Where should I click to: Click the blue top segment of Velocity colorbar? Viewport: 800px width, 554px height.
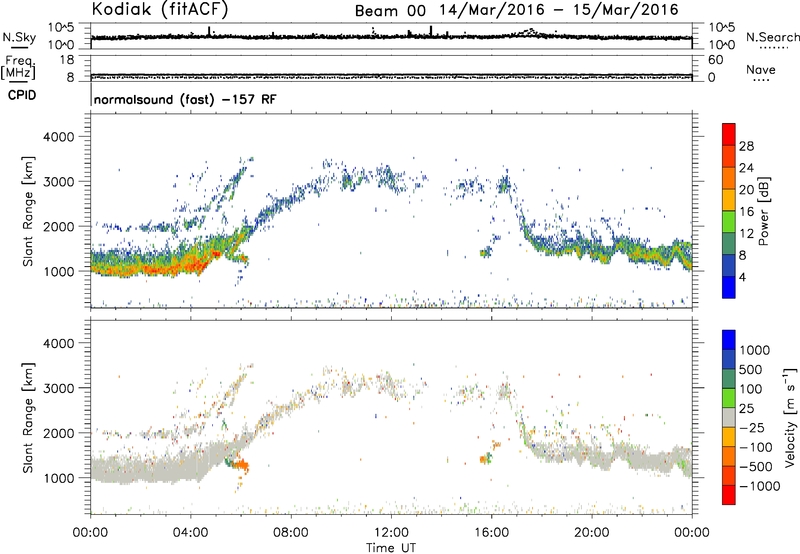click(729, 340)
